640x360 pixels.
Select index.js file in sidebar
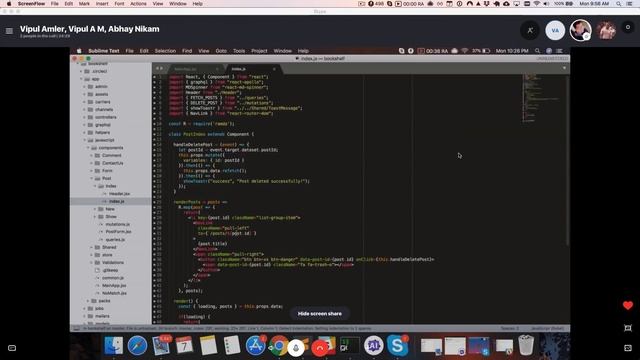coord(111,201)
